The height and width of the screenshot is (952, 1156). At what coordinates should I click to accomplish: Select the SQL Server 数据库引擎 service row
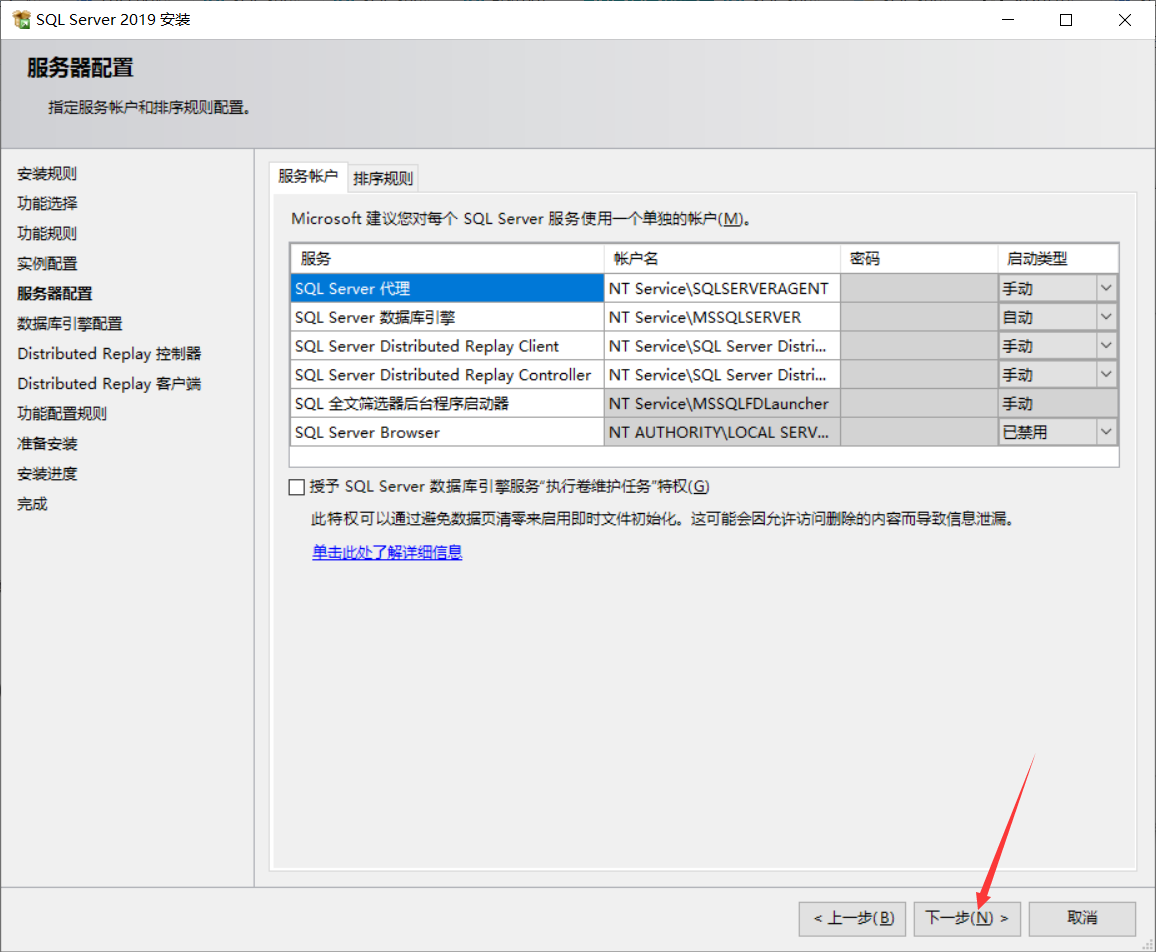pos(448,317)
